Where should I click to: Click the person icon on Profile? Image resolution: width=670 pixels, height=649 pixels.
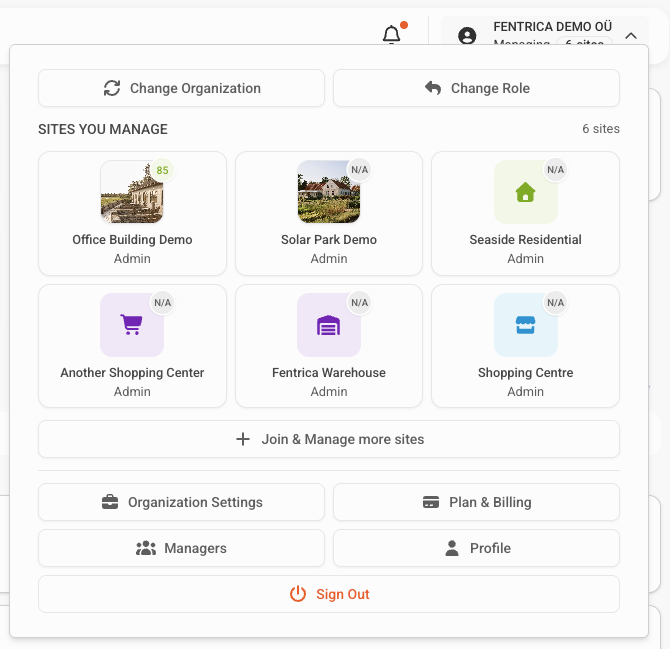452,548
